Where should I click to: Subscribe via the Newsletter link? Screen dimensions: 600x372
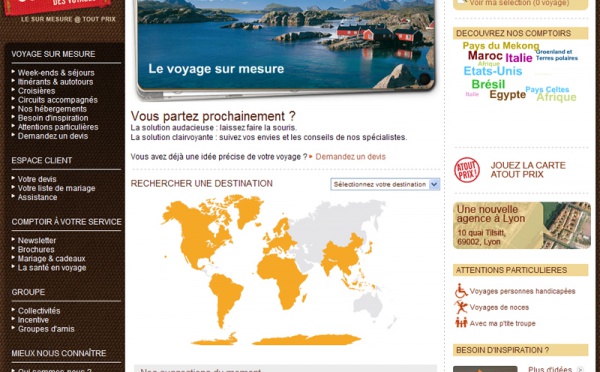click(x=37, y=240)
